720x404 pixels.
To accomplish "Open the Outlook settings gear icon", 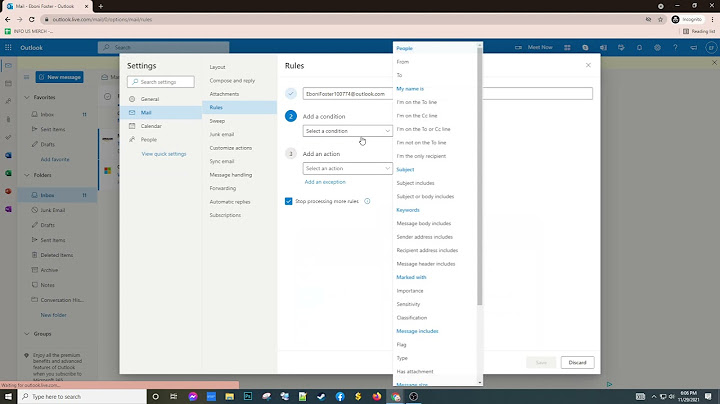I will pyautogui.click(x=657, y=47).
